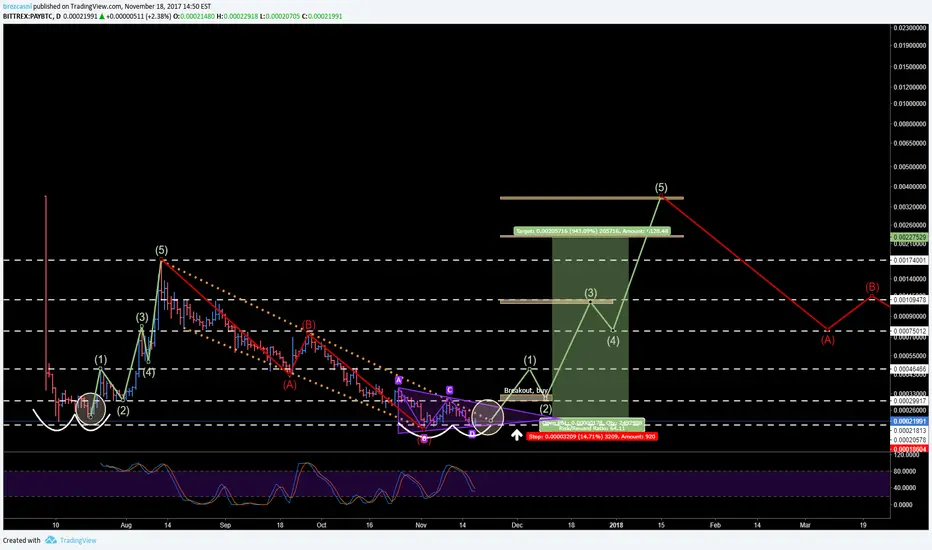
Task: Click the Aug date label
Action: [x=125, y=525]
